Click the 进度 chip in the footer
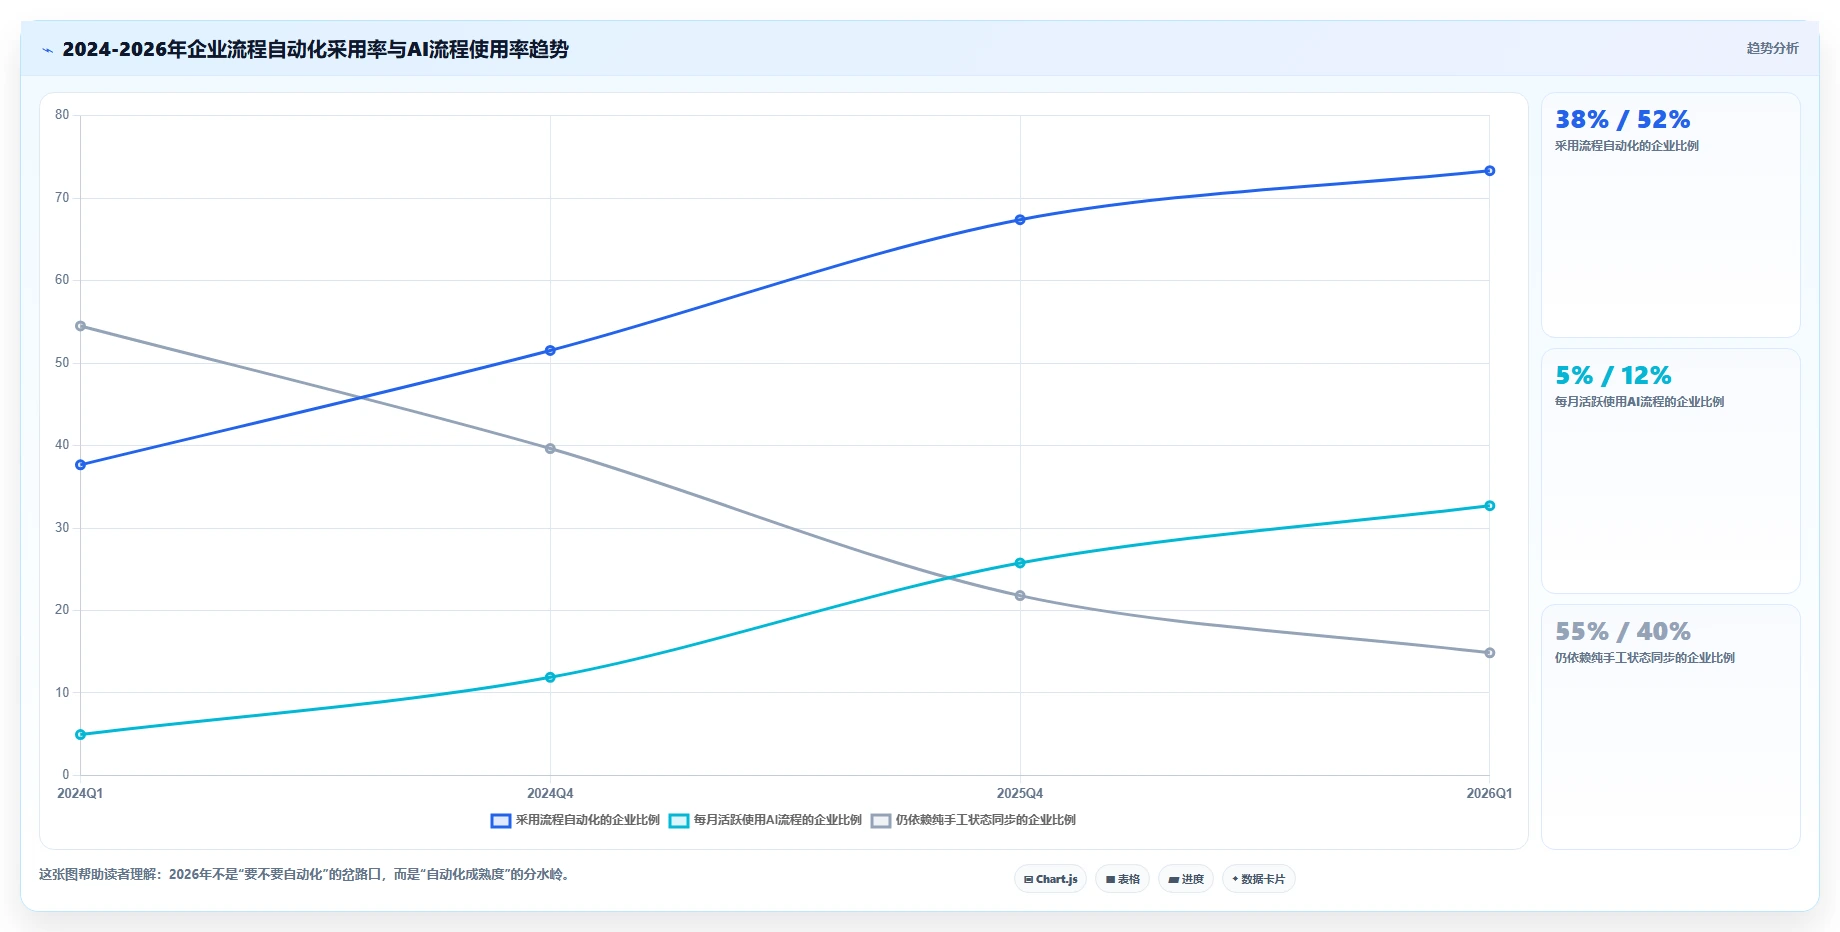1840x932 pixels. coord(1186,879)
